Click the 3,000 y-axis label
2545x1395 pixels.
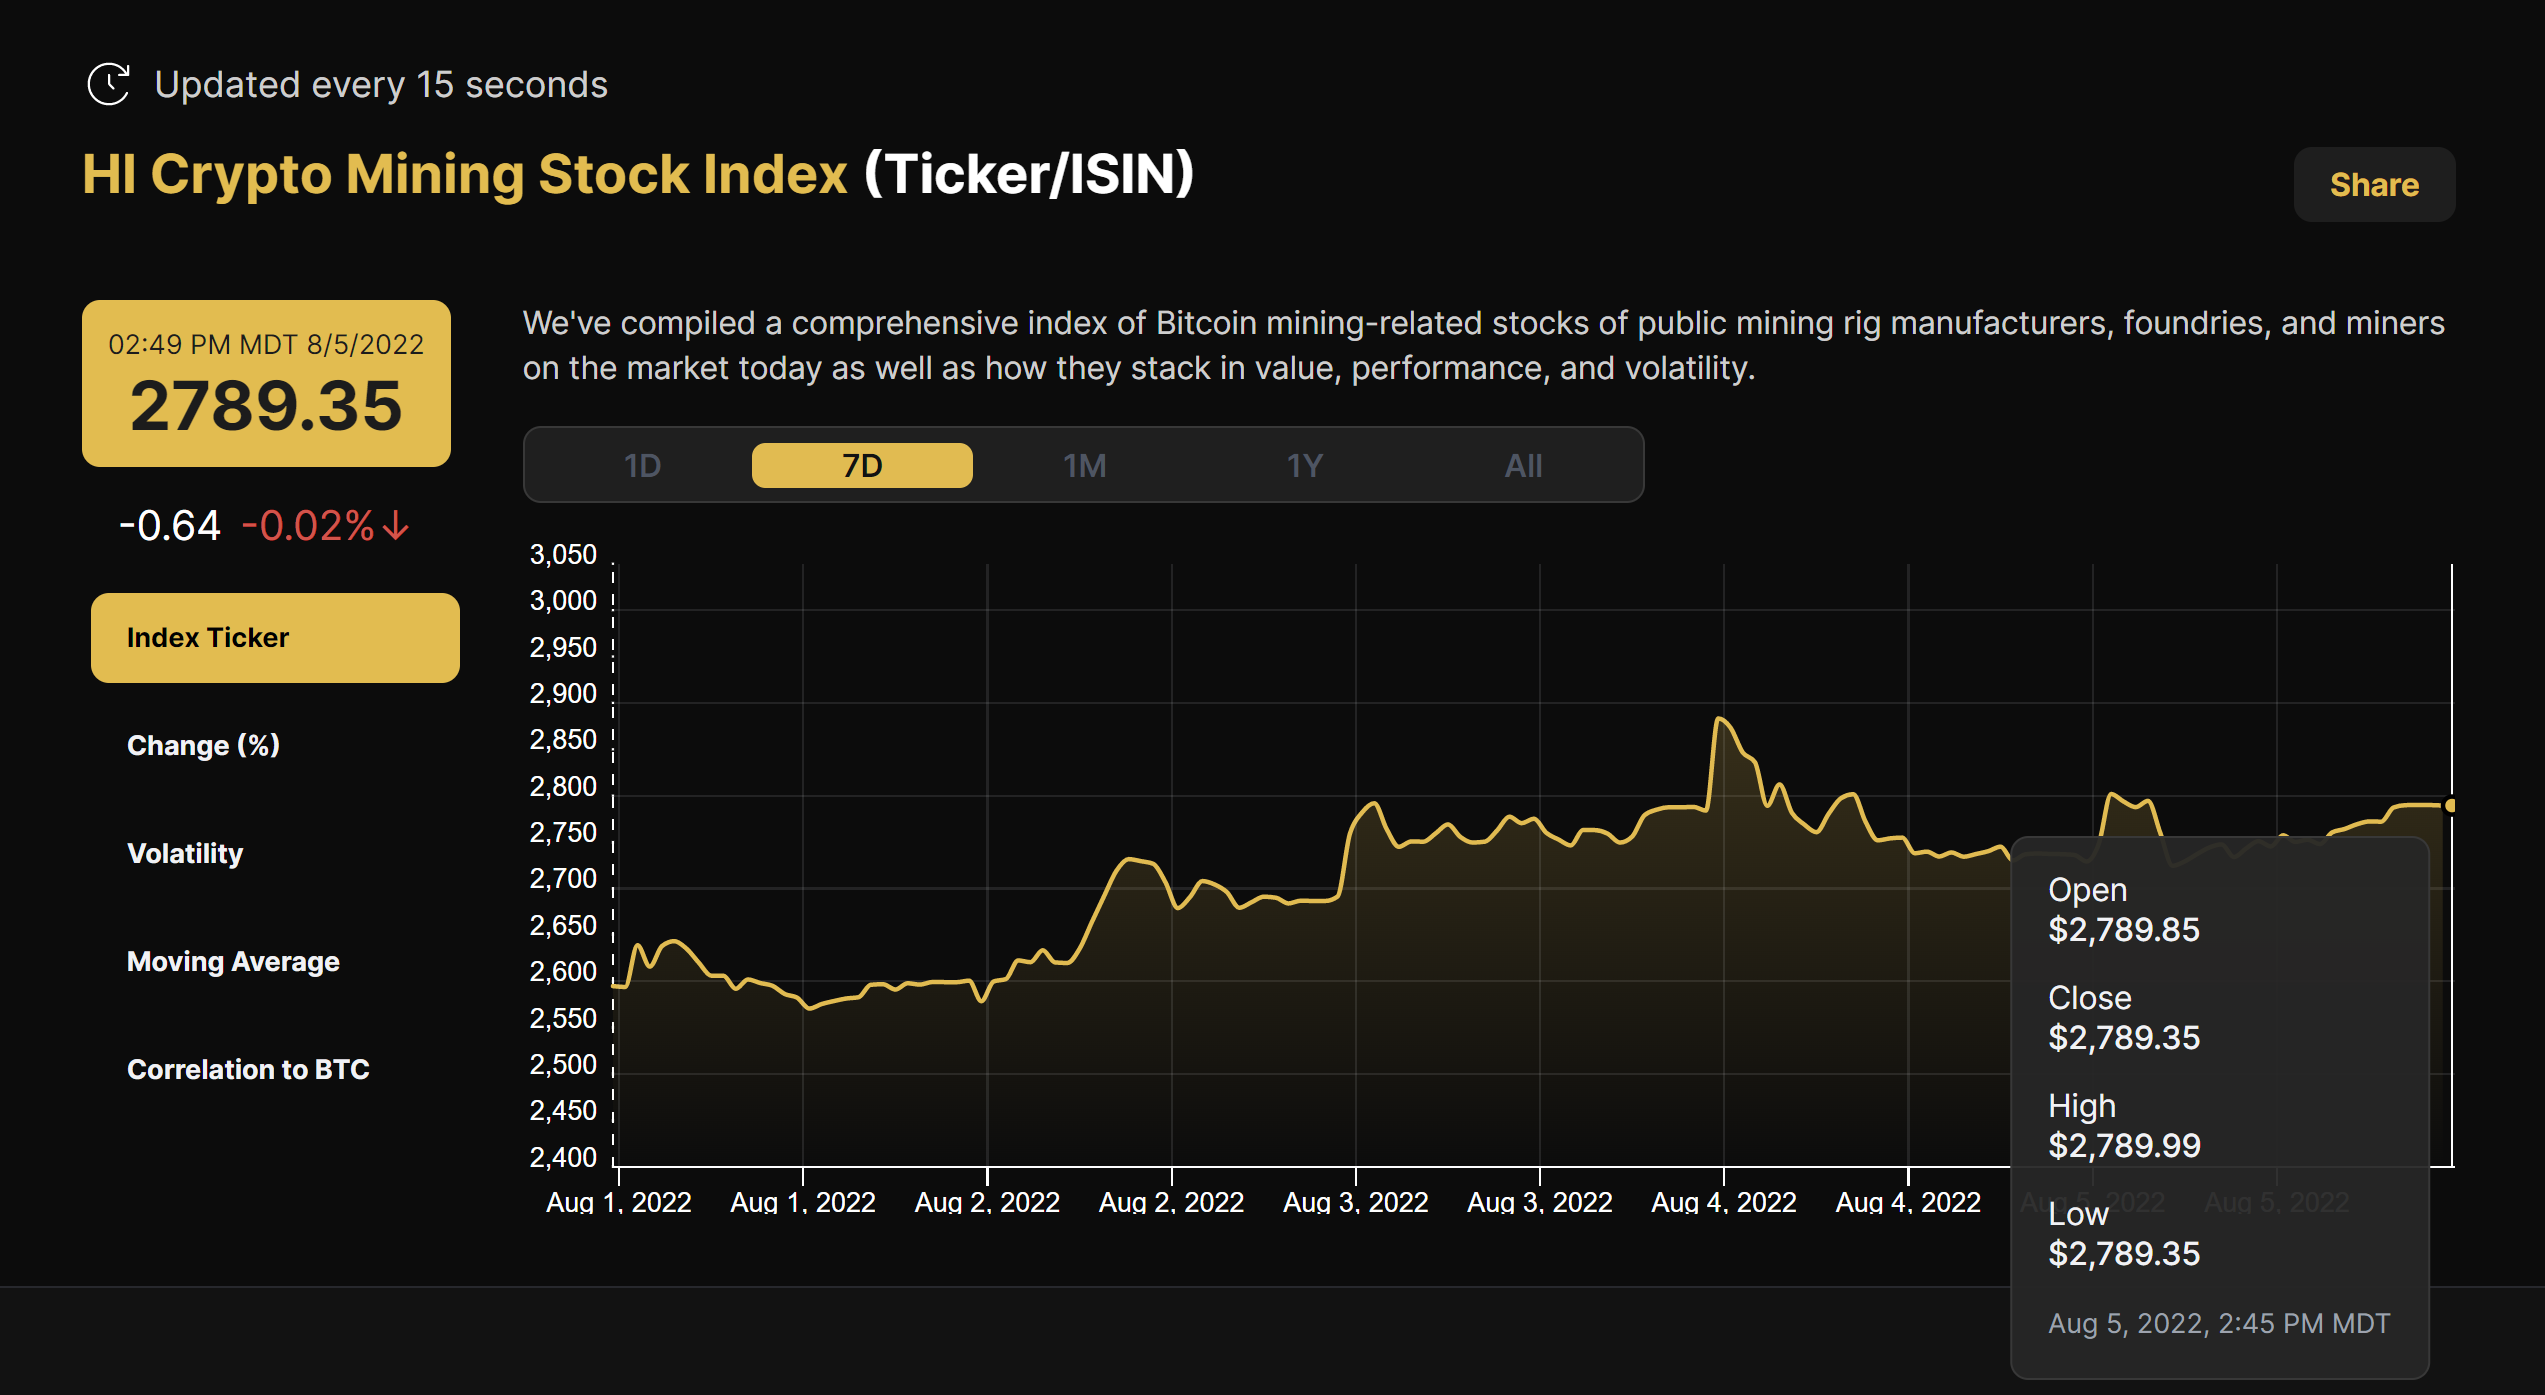click(x=563, y=601)
